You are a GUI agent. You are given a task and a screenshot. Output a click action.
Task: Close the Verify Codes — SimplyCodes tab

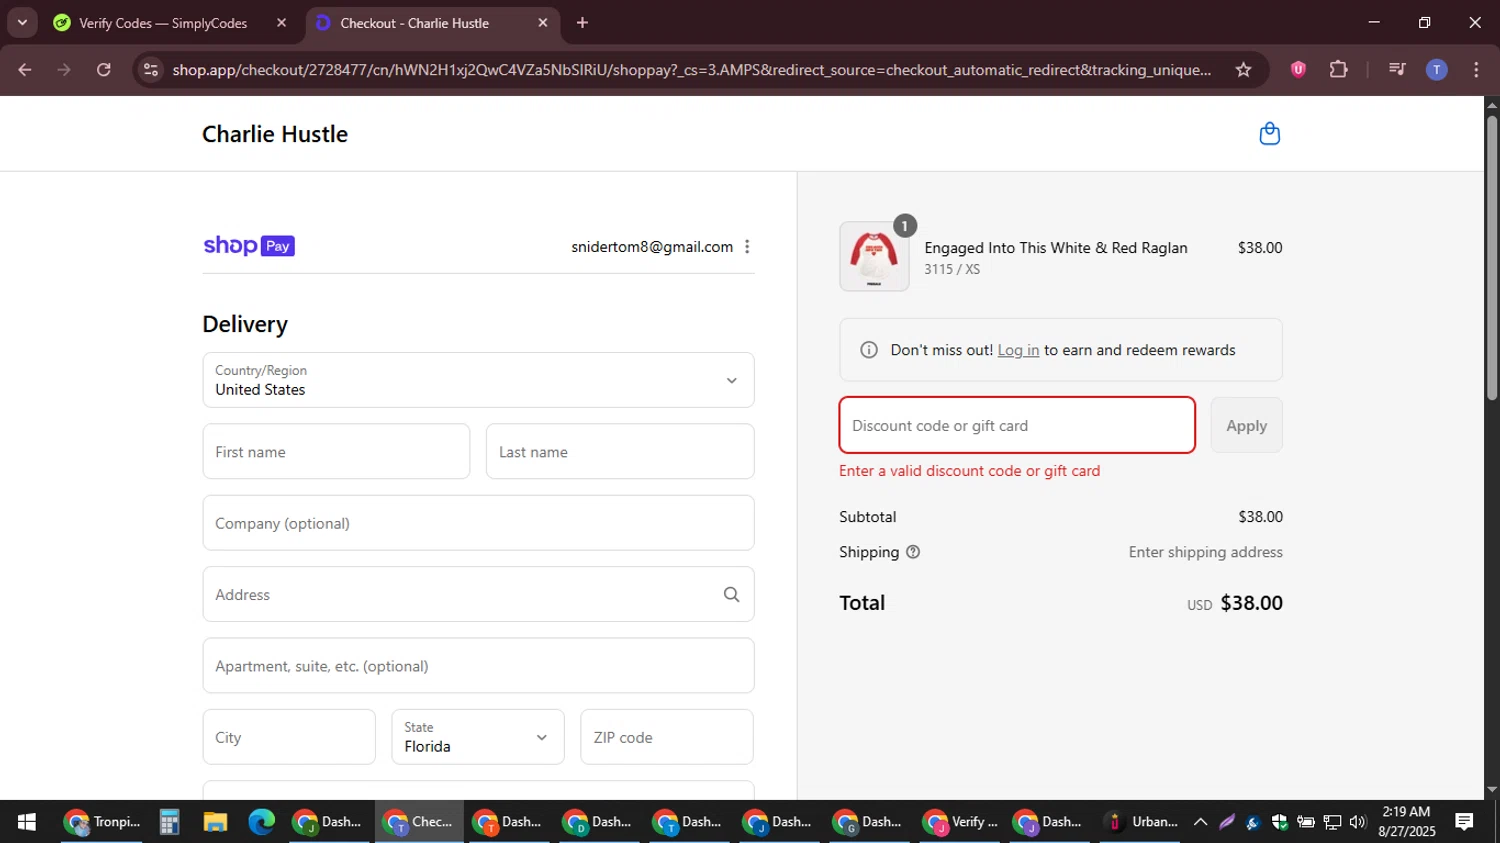pos(281,23)
